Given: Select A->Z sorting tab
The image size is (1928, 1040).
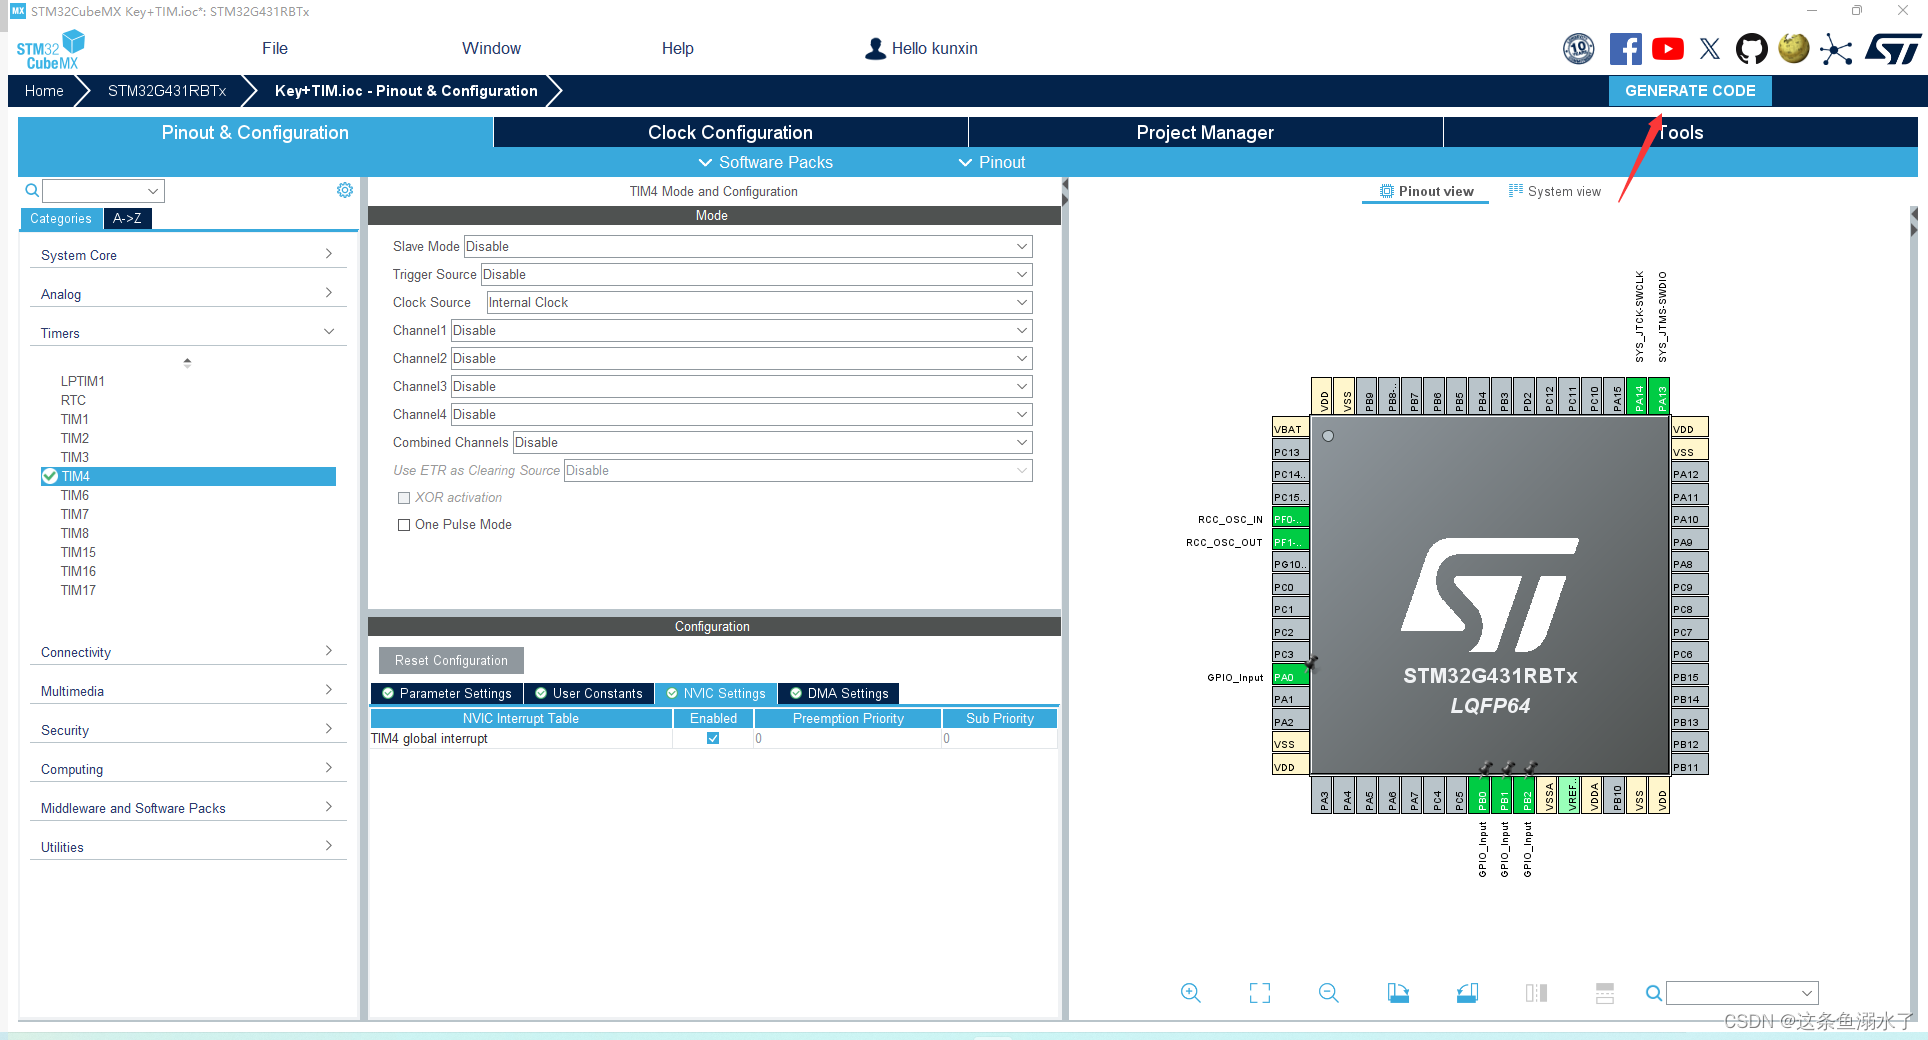Looking at the screenshot, I should (x=127, y=218).
